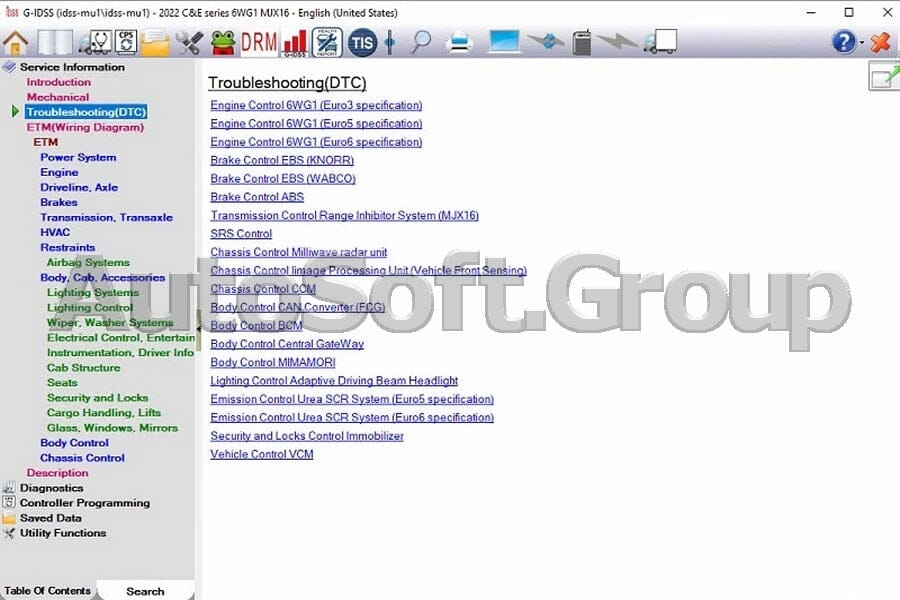Open Transmission Control Range Inhibitor System link
Image resolution: width=900 pixels, height=600 pixels.
(344, 215)
